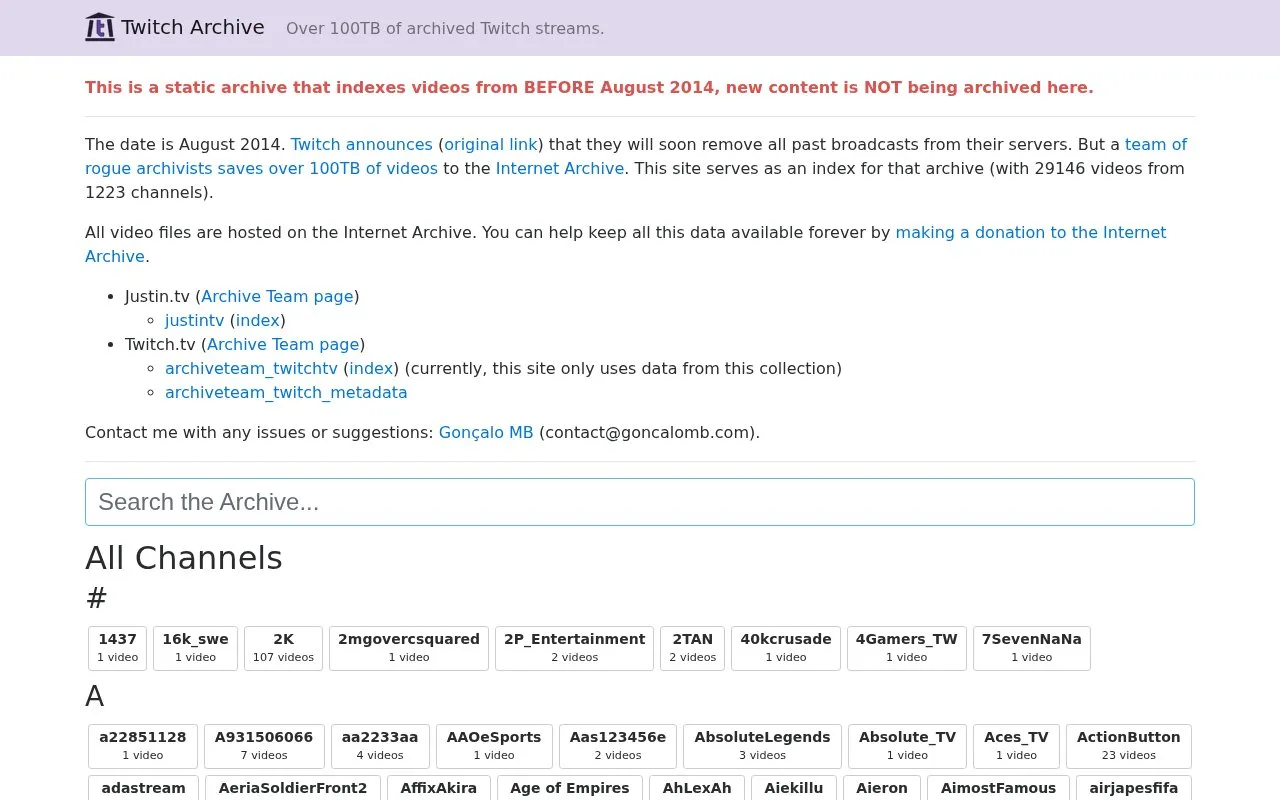This screenshot has height=800, width=1280.
Task: Open the Internet Archive link
Action: coord(560,168)
